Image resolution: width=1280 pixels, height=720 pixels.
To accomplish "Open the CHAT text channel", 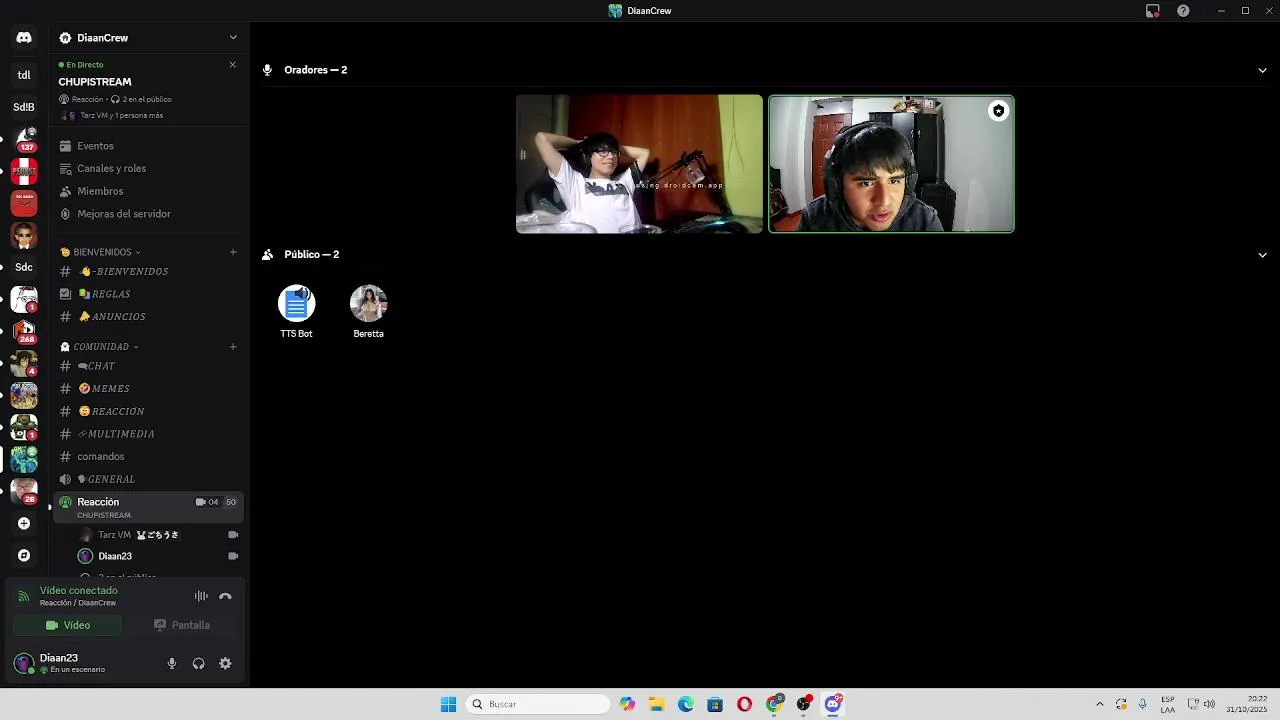I will click(148, 366).
